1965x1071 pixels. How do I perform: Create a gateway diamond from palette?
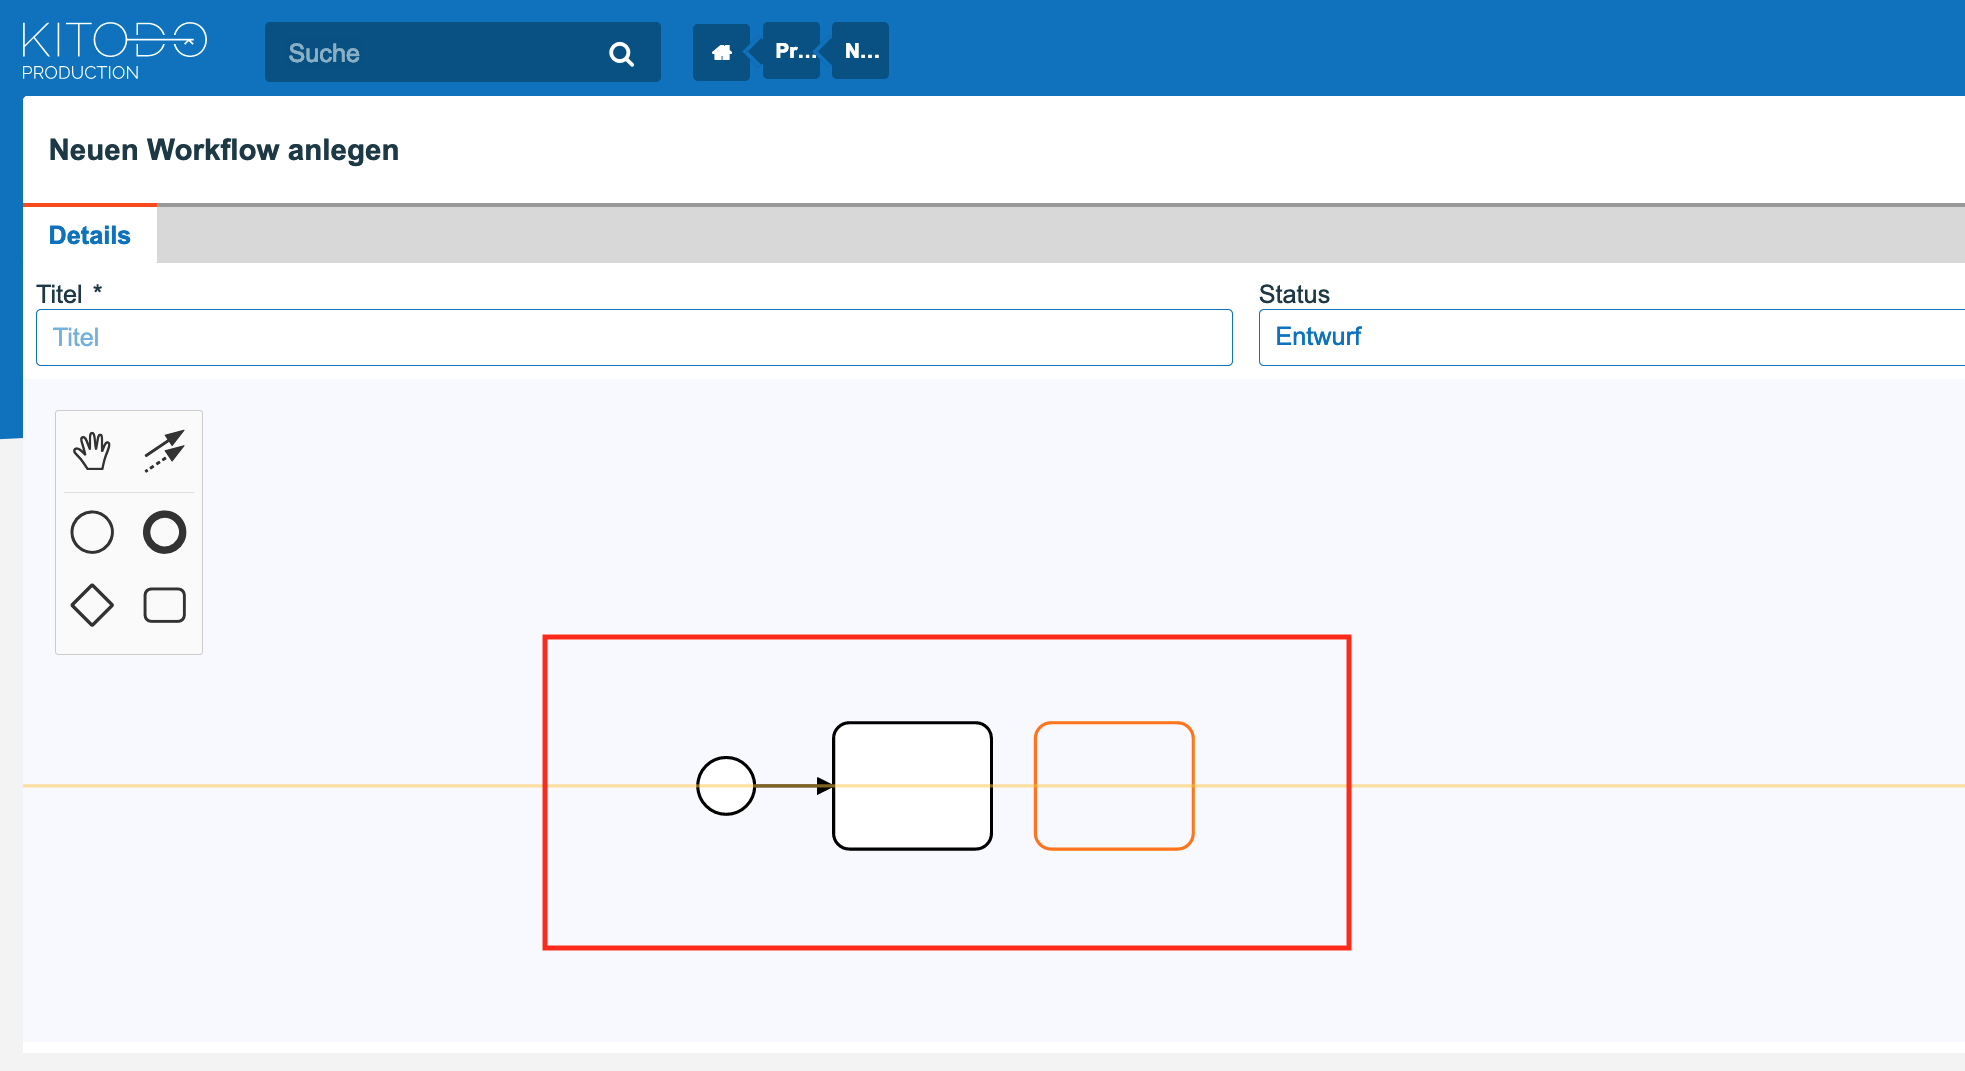click(x=92, y=605)
